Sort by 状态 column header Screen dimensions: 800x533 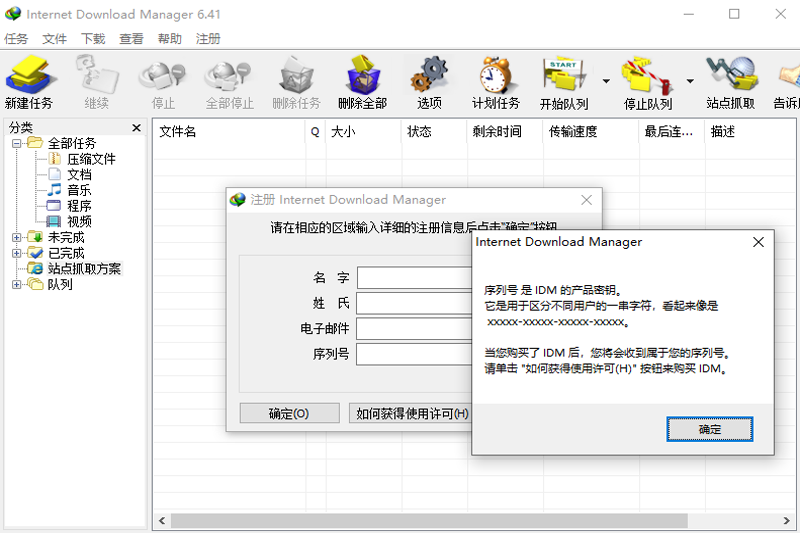(x=434, y=132)
